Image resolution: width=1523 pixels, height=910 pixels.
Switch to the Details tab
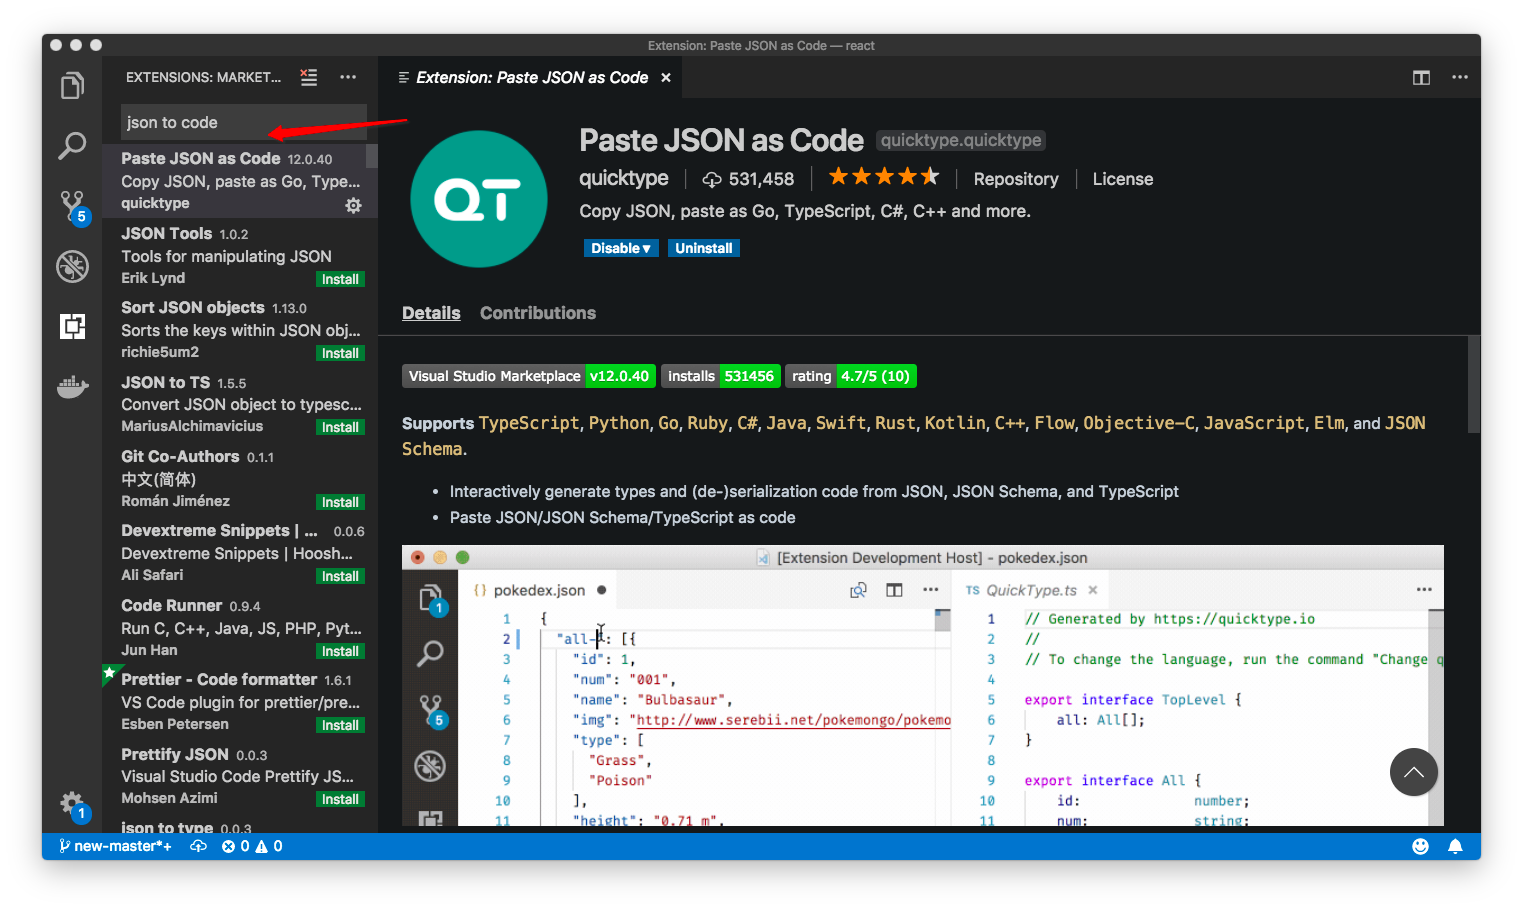tap(431, 313)
